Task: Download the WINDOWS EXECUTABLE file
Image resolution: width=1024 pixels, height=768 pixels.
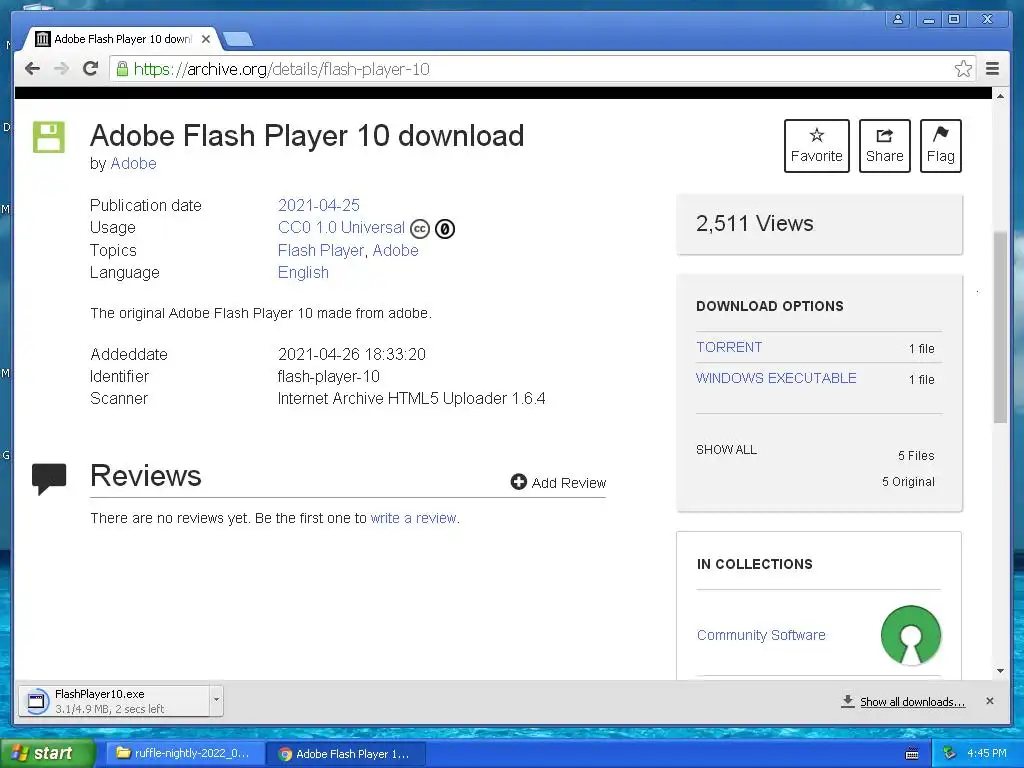Action: tap(776, 378)
